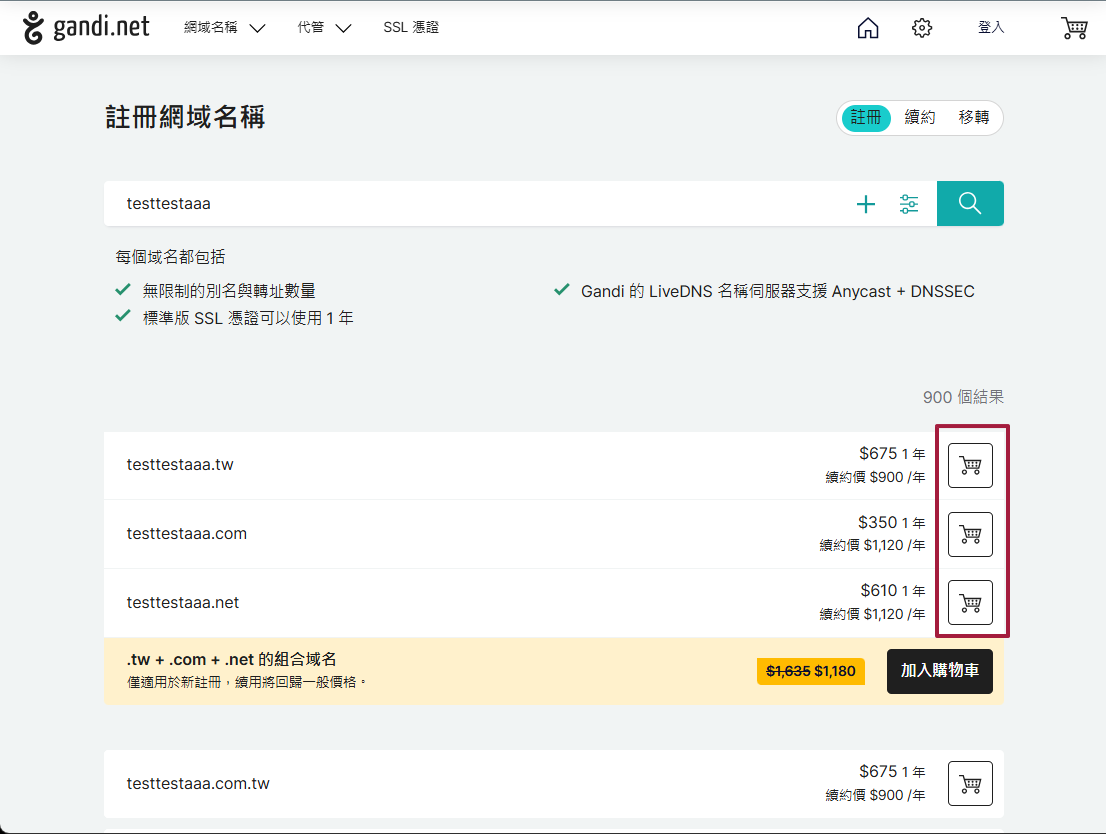Select the 註冊 mode toggle
This screenshot has width=1106, height=834.
866,118
